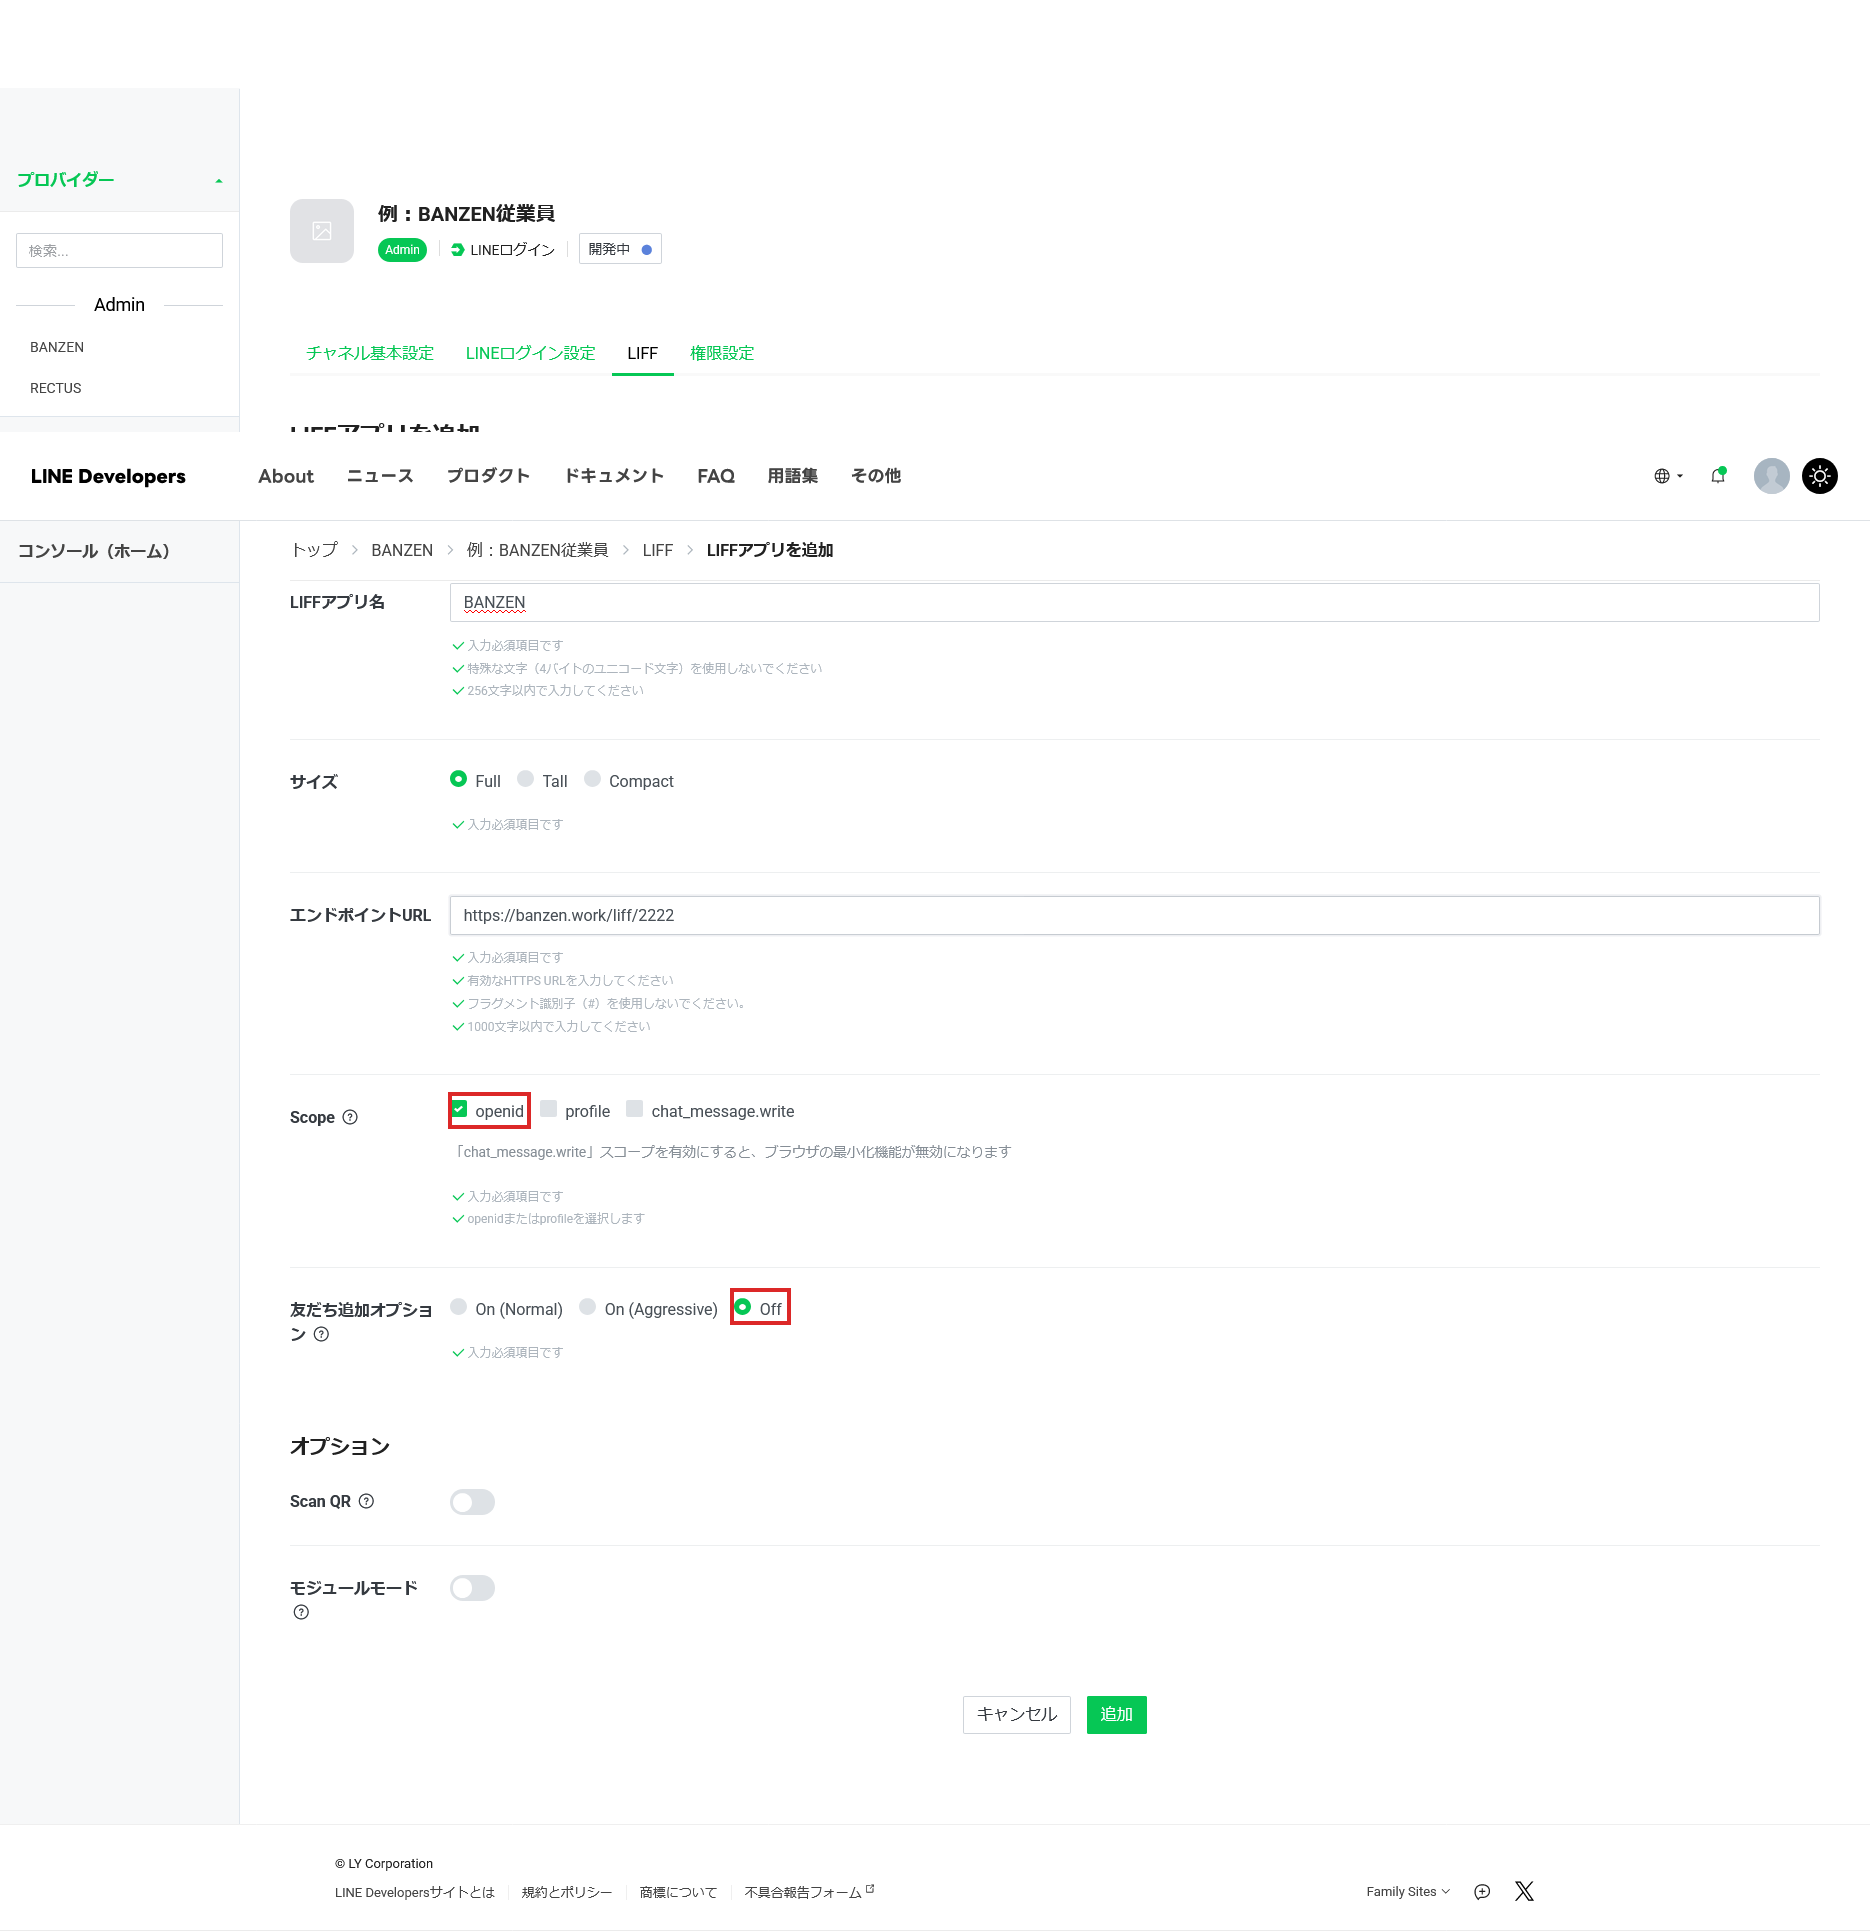Select BANZEN provider in sidebar
This screenshot has width=1870, height=1931.
(x=57, y=347)
